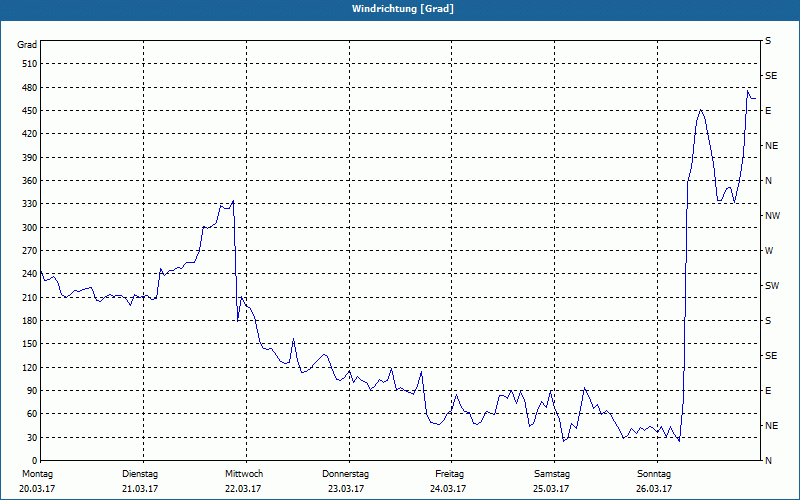Select the date "21.03.17"
Viewport: 800px width, 500px height.
pyautogui.click(x=140, y=489)
